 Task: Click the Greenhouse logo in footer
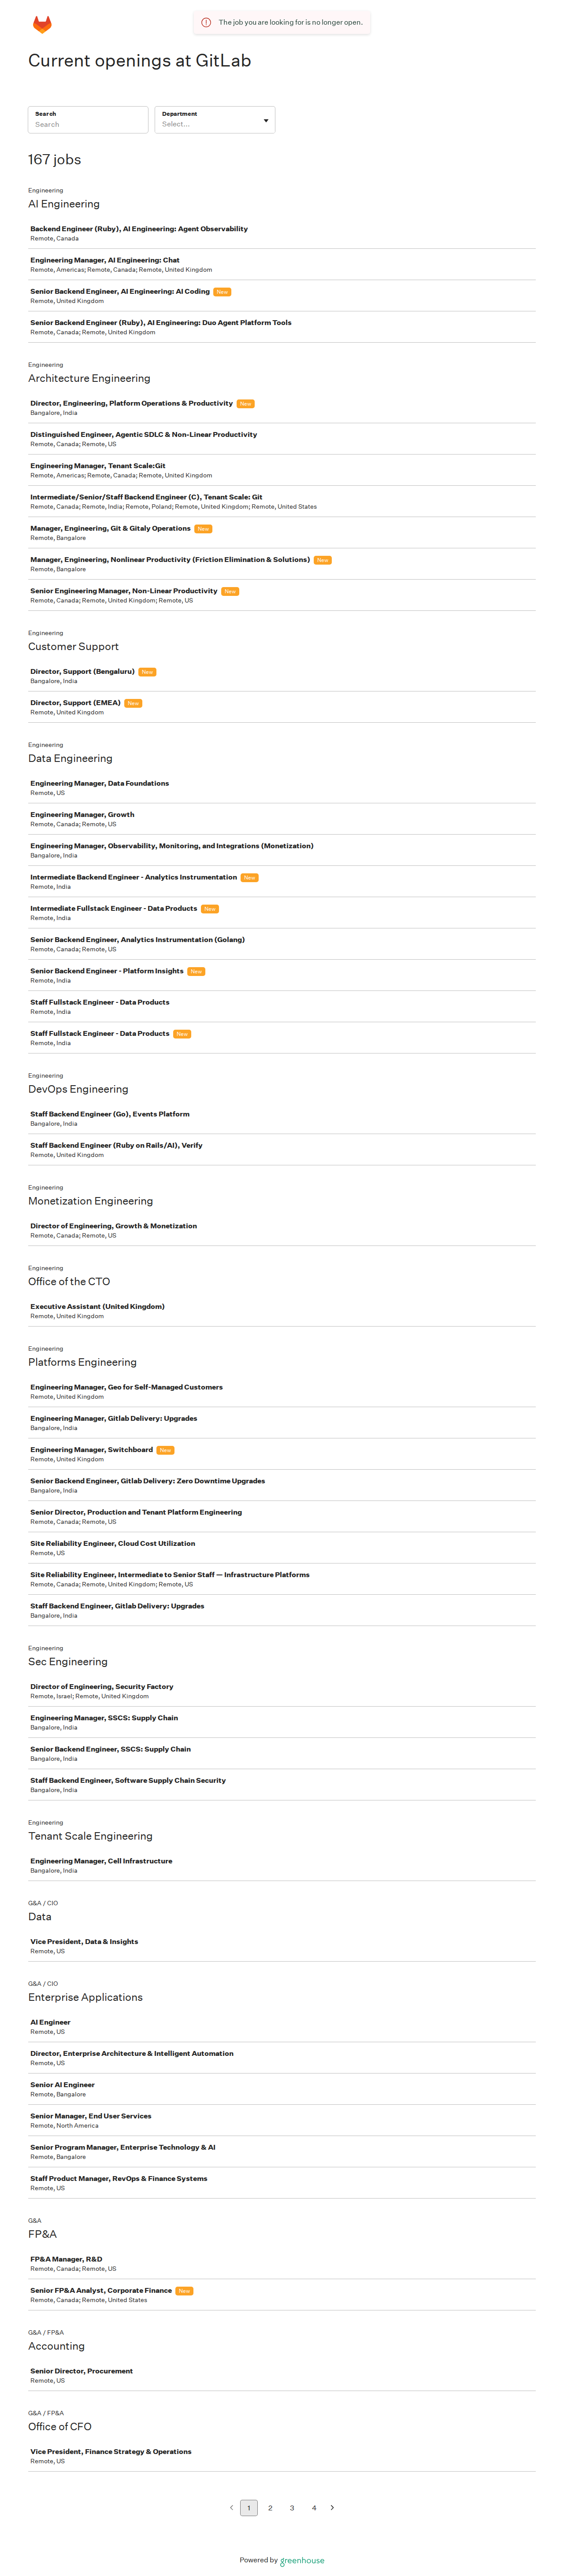point(302,2560)
